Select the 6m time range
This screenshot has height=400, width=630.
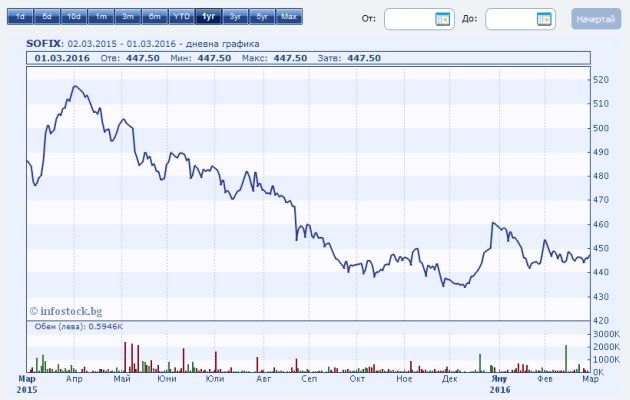153,18
